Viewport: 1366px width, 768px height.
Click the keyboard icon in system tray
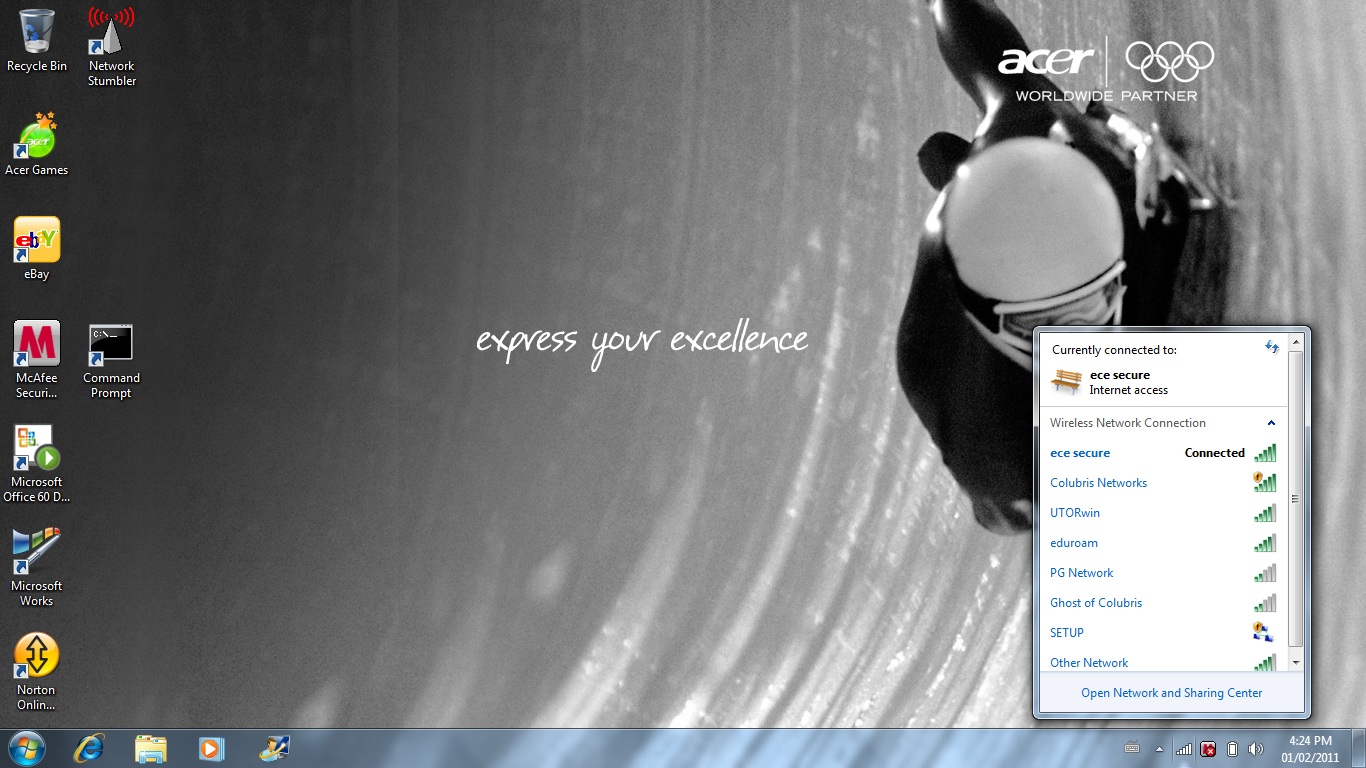(x=1132, y=748)
